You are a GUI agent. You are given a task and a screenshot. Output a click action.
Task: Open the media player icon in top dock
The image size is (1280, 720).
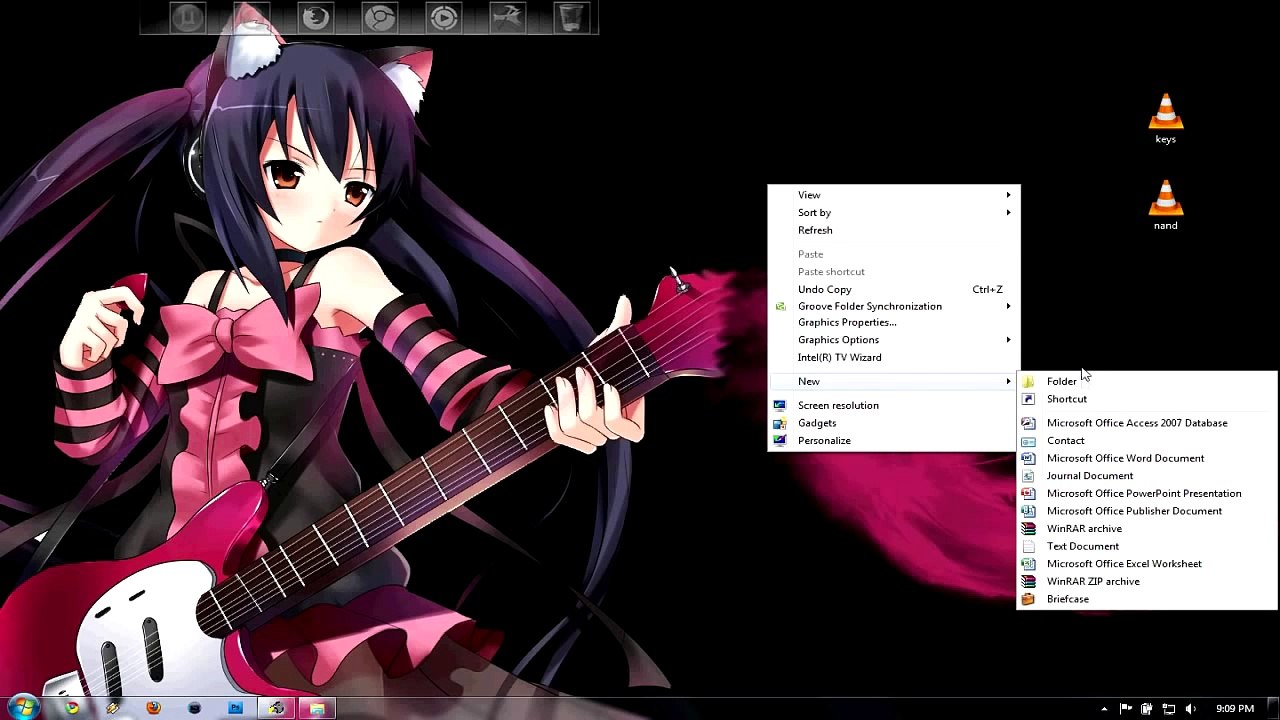(x=443, y=17)
